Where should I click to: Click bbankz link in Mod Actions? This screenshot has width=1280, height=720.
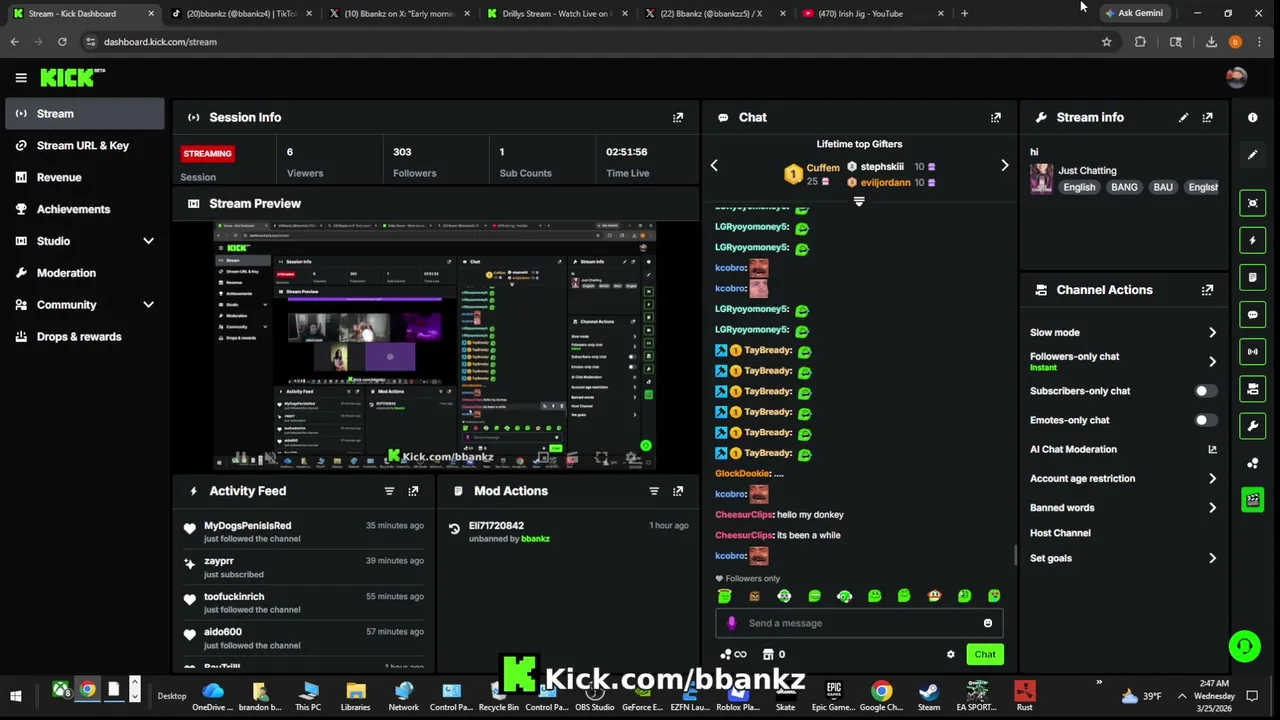(535, 539)
